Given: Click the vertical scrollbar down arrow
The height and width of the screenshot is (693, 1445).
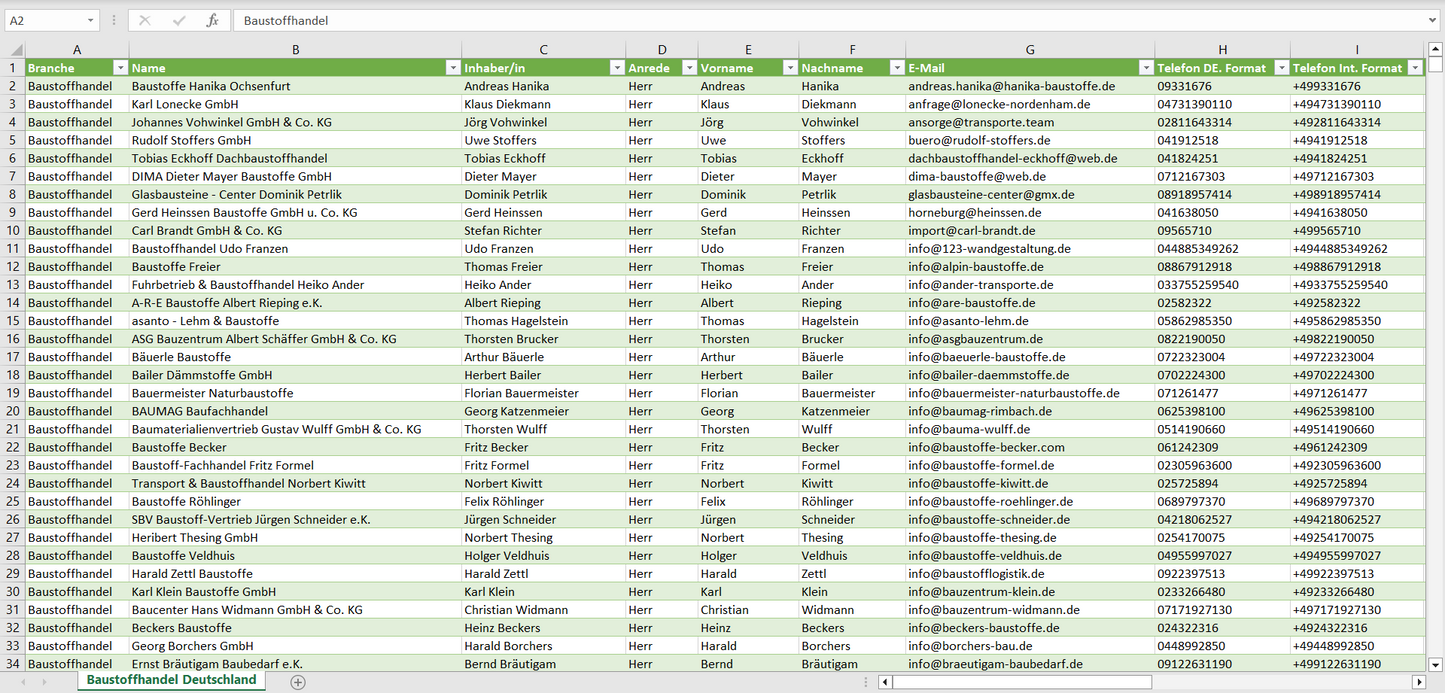Looking at the screenshot, I should pyautogui.click(x=1435, y=663).
